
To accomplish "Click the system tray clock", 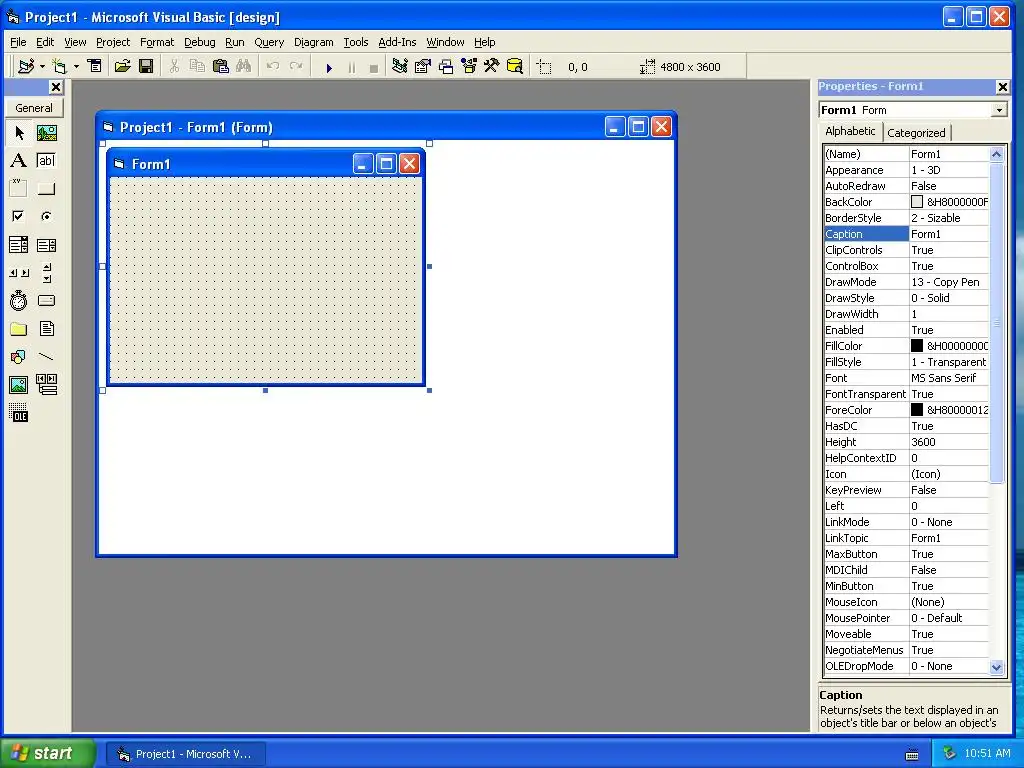I will point(987,753).
